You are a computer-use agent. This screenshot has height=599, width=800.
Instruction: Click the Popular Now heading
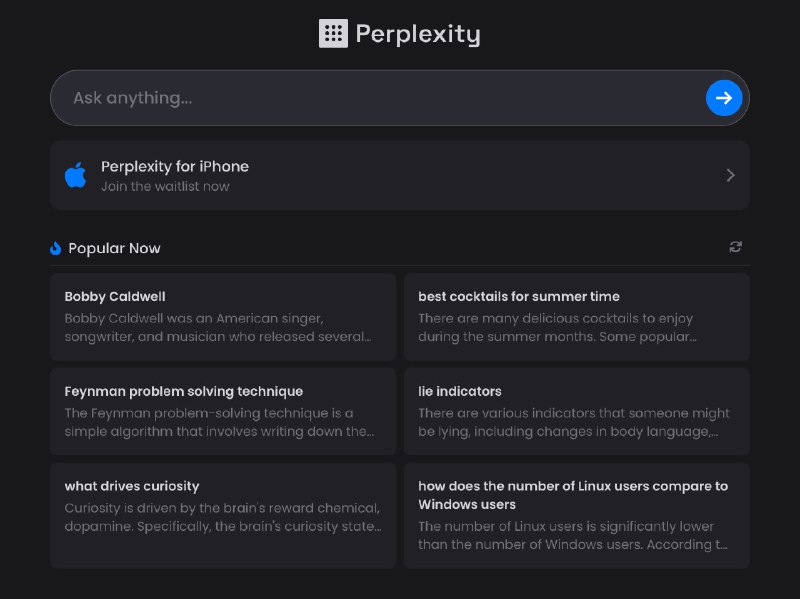tap(114, 248)
